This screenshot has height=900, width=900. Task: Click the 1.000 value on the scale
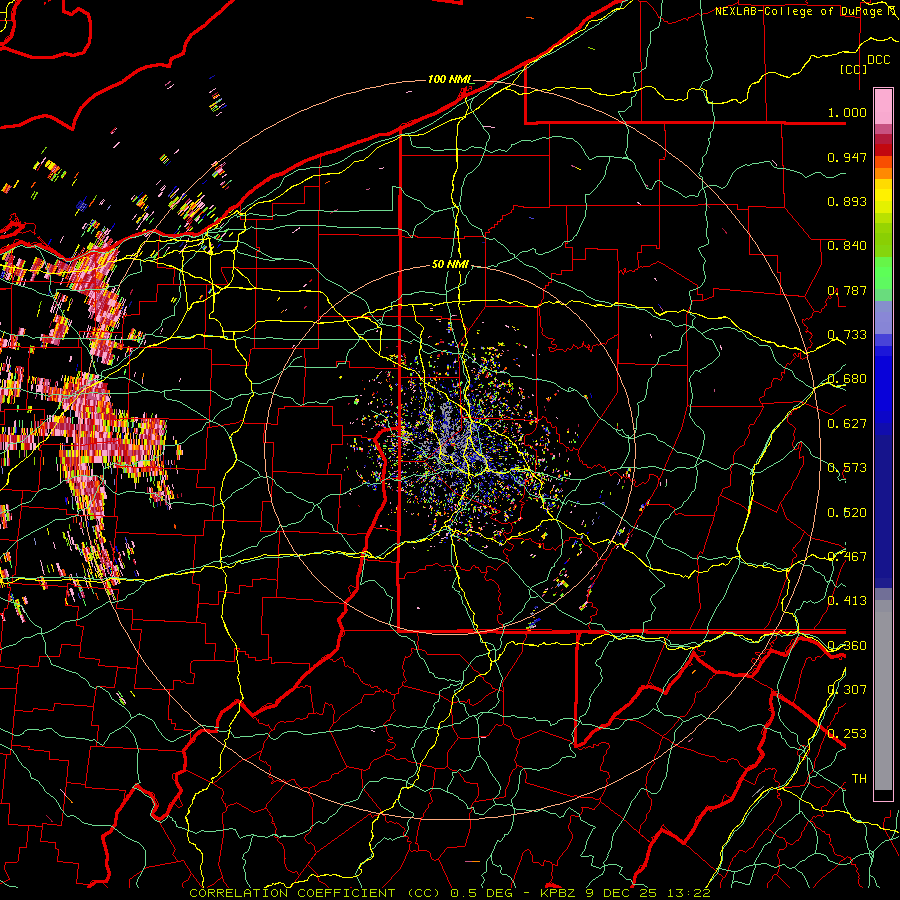tap(847, 112)
